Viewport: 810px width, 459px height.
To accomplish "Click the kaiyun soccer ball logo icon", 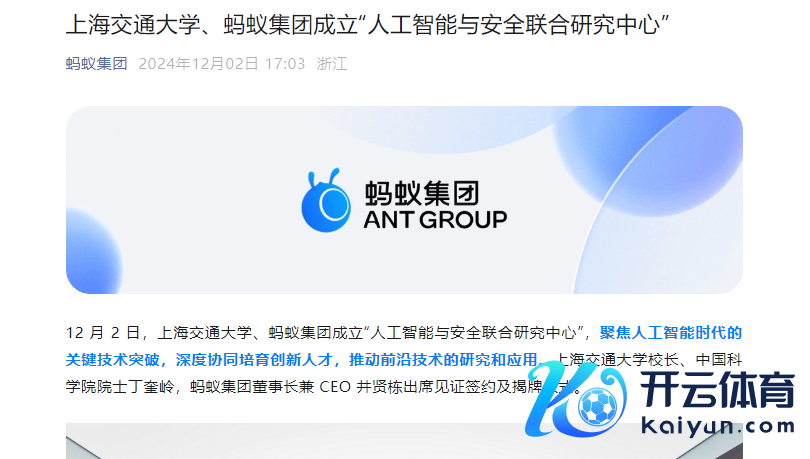I will tap(598, 406).
